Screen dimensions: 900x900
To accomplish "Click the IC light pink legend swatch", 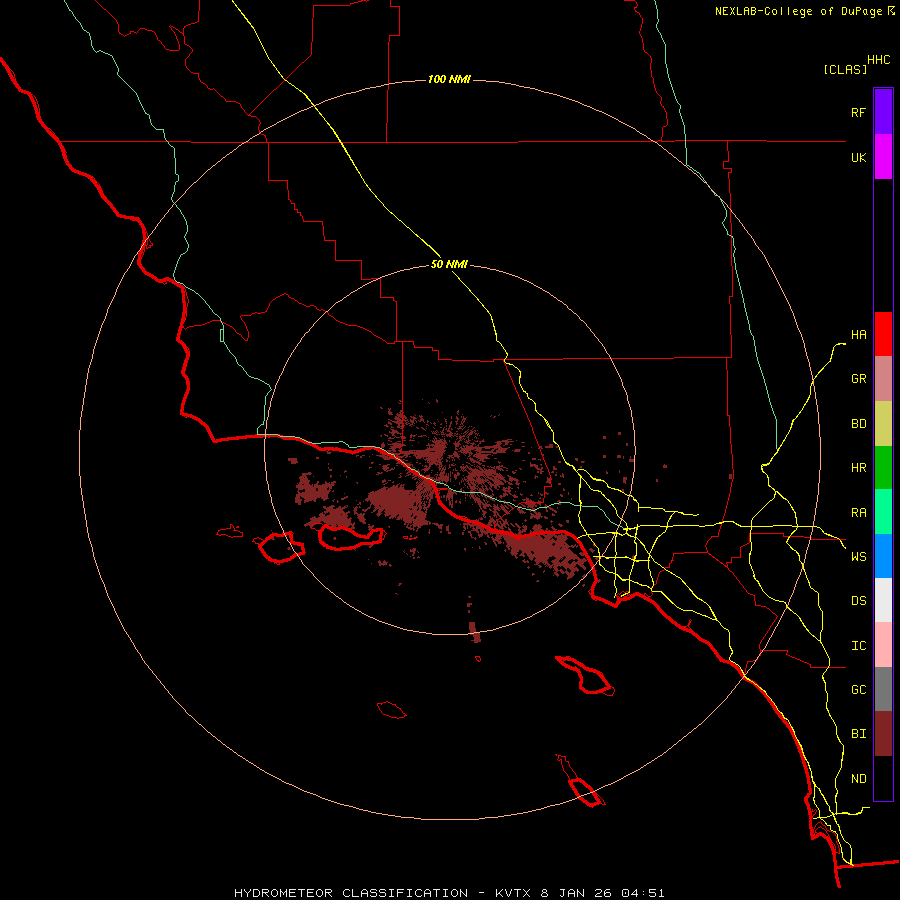I will [x=883, y=645].
